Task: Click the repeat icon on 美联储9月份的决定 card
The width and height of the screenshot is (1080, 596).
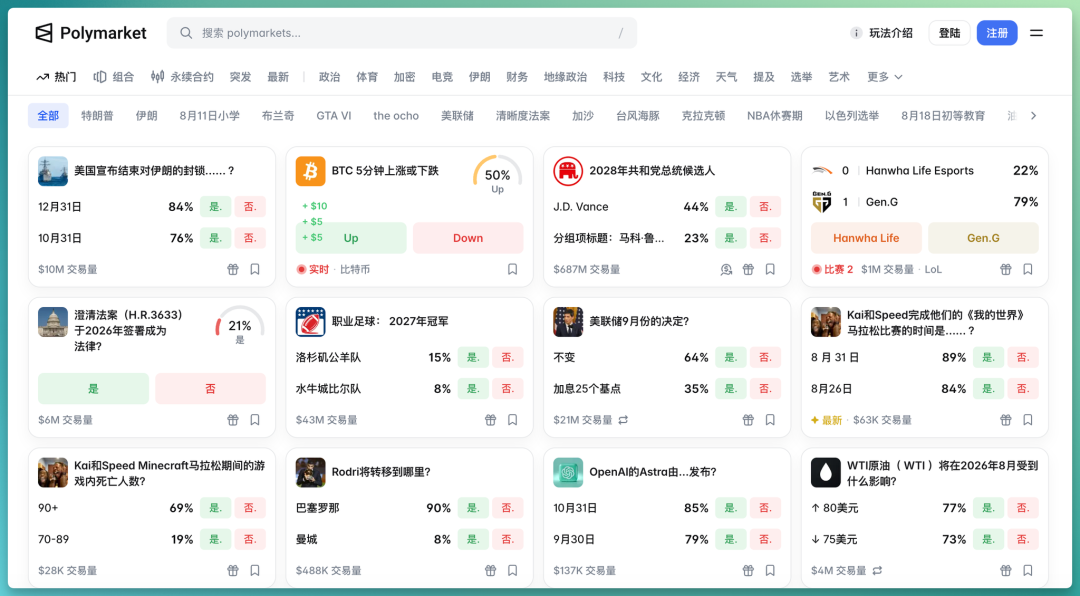Action: pos(623,420)
